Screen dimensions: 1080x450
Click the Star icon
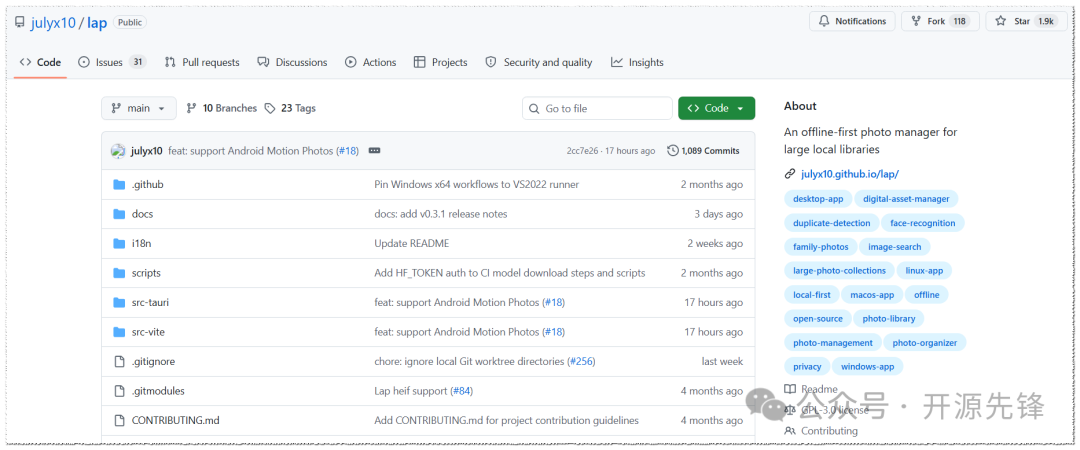click(1001, 21)
